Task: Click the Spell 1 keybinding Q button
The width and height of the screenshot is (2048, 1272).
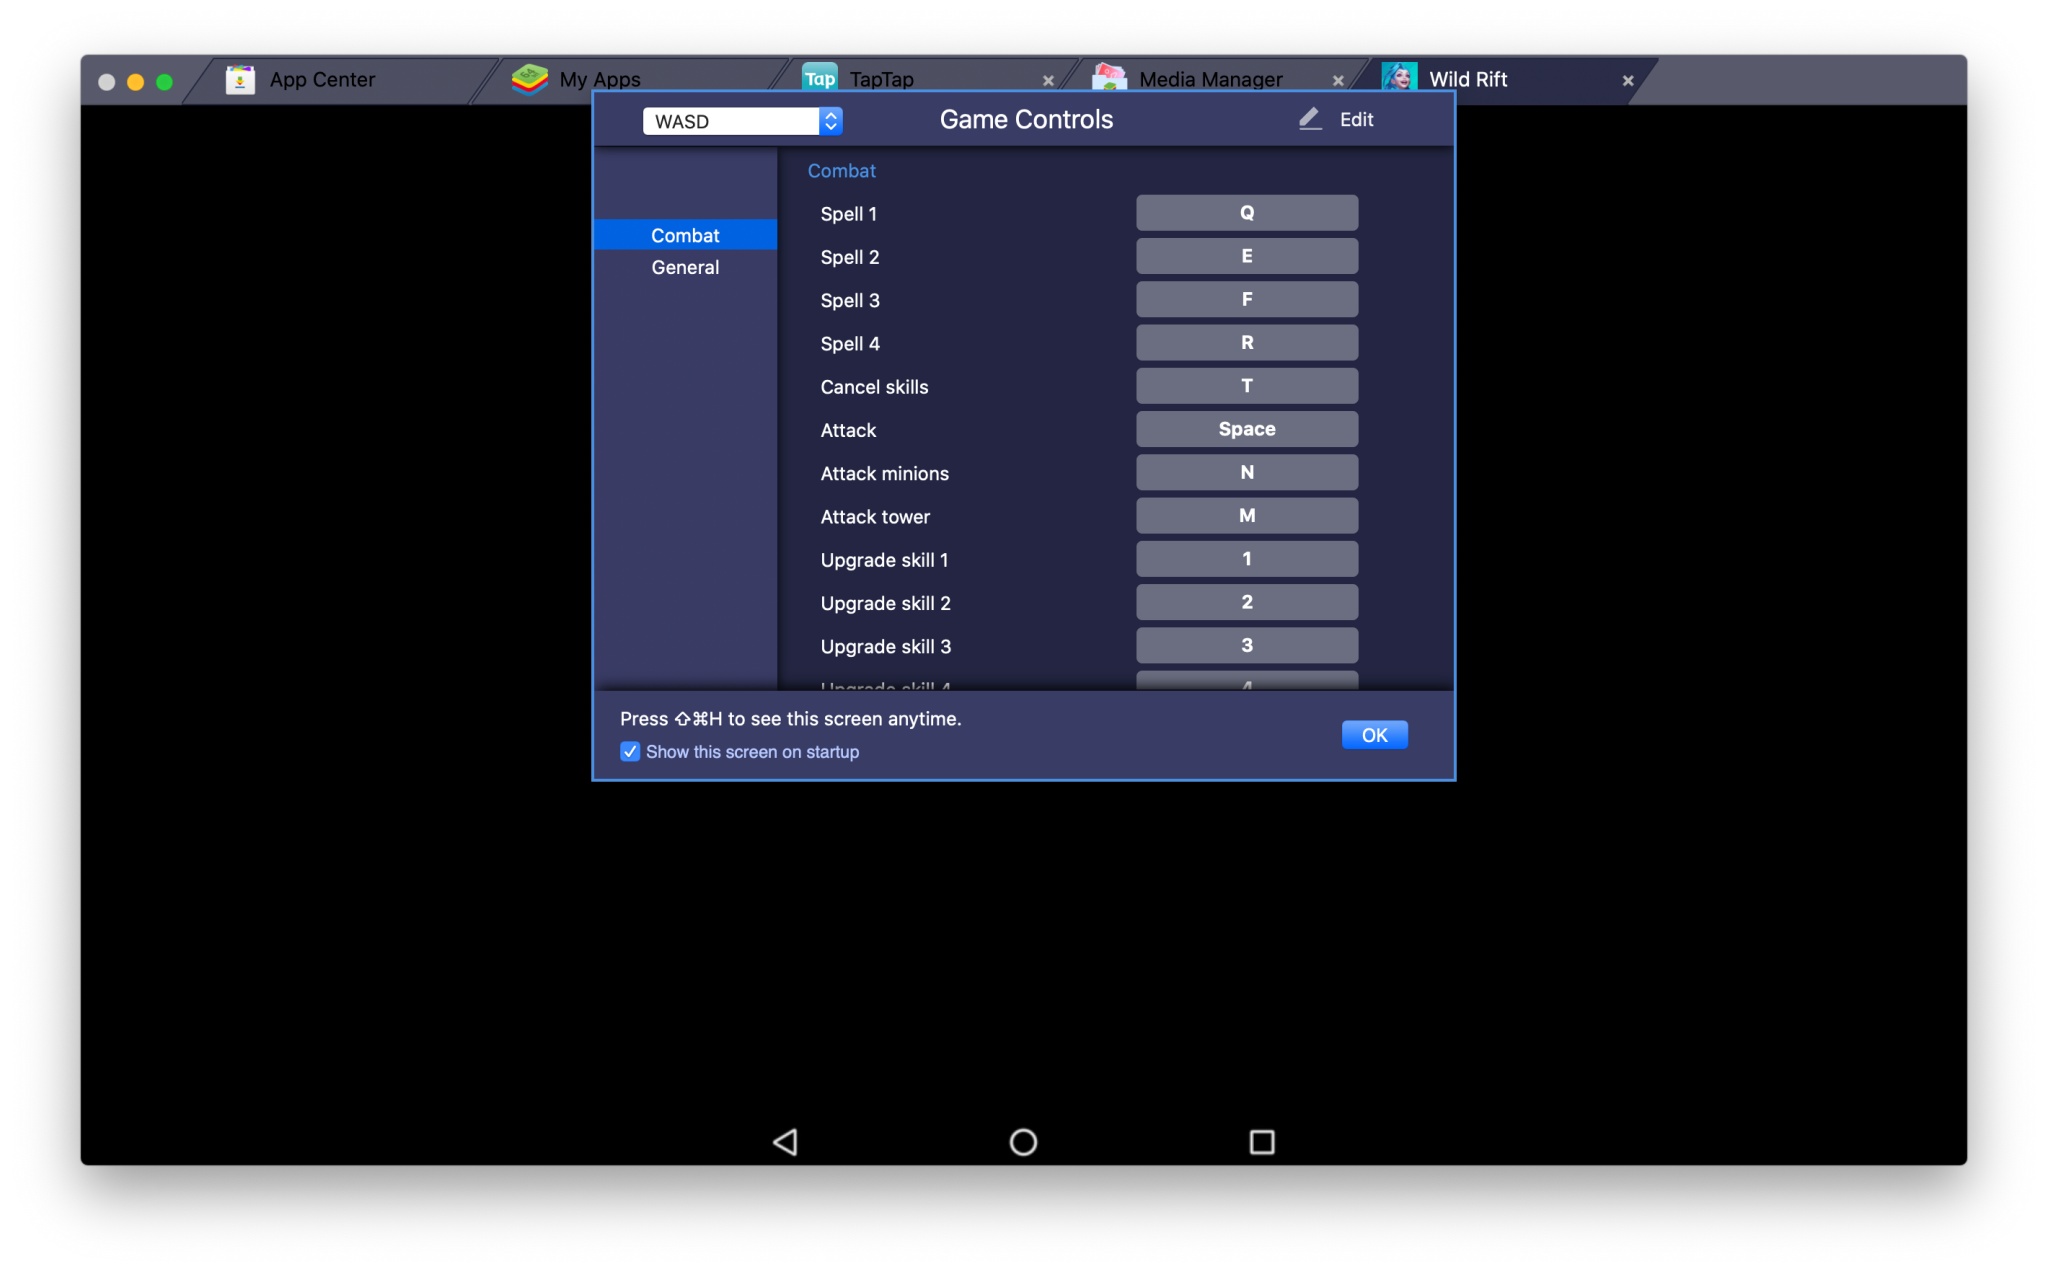Action: [1245, 212]
